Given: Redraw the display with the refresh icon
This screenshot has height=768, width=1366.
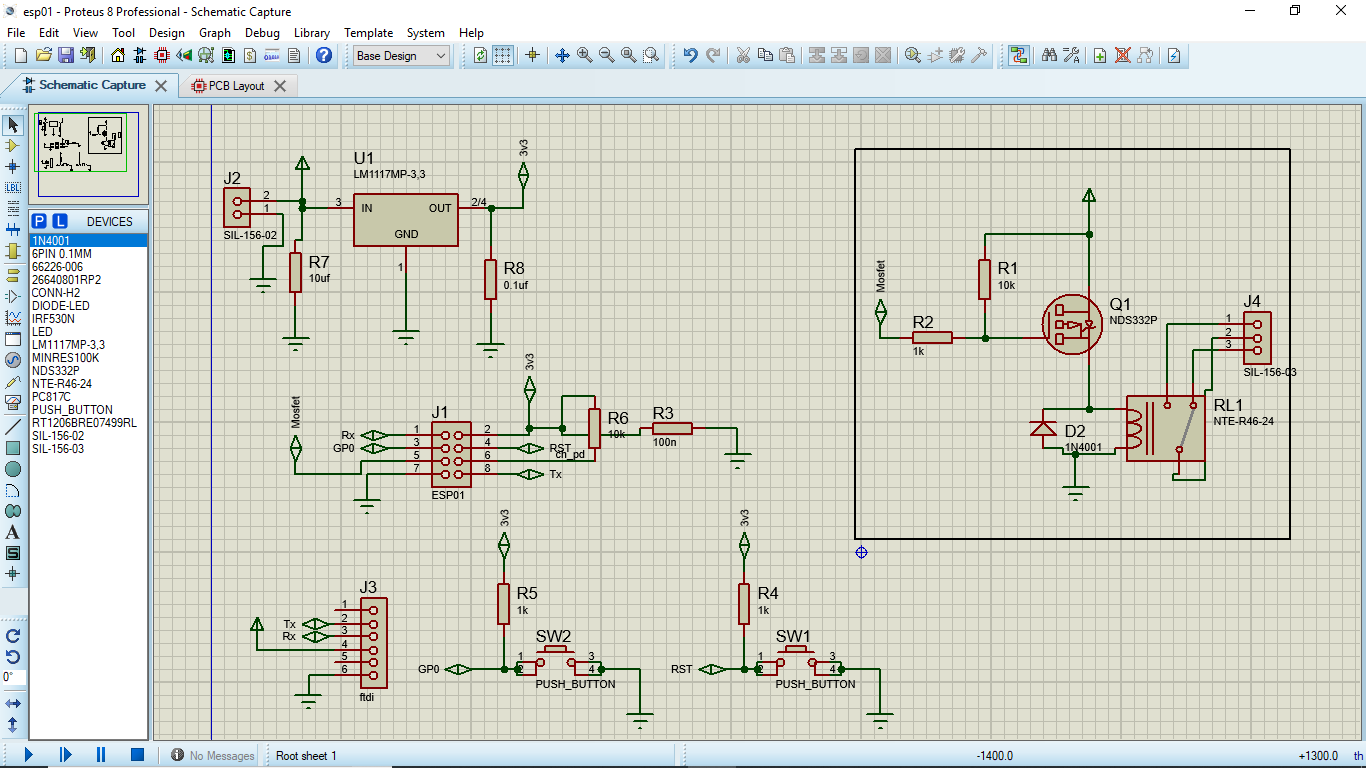Looking at the screenshot, I should tap(481, 56).
